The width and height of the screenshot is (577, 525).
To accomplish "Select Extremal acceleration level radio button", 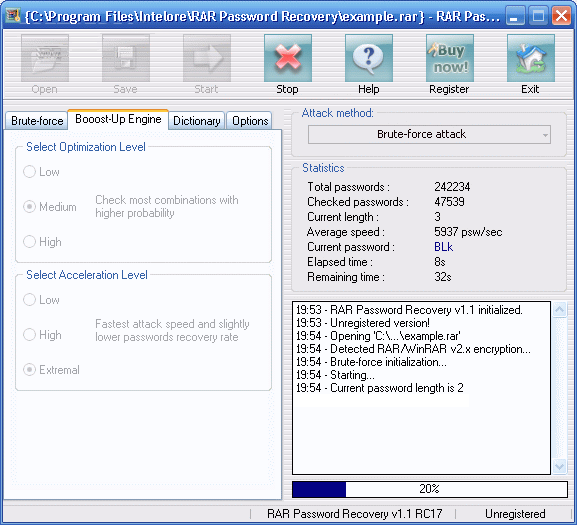I will click(x=29, y=370).
